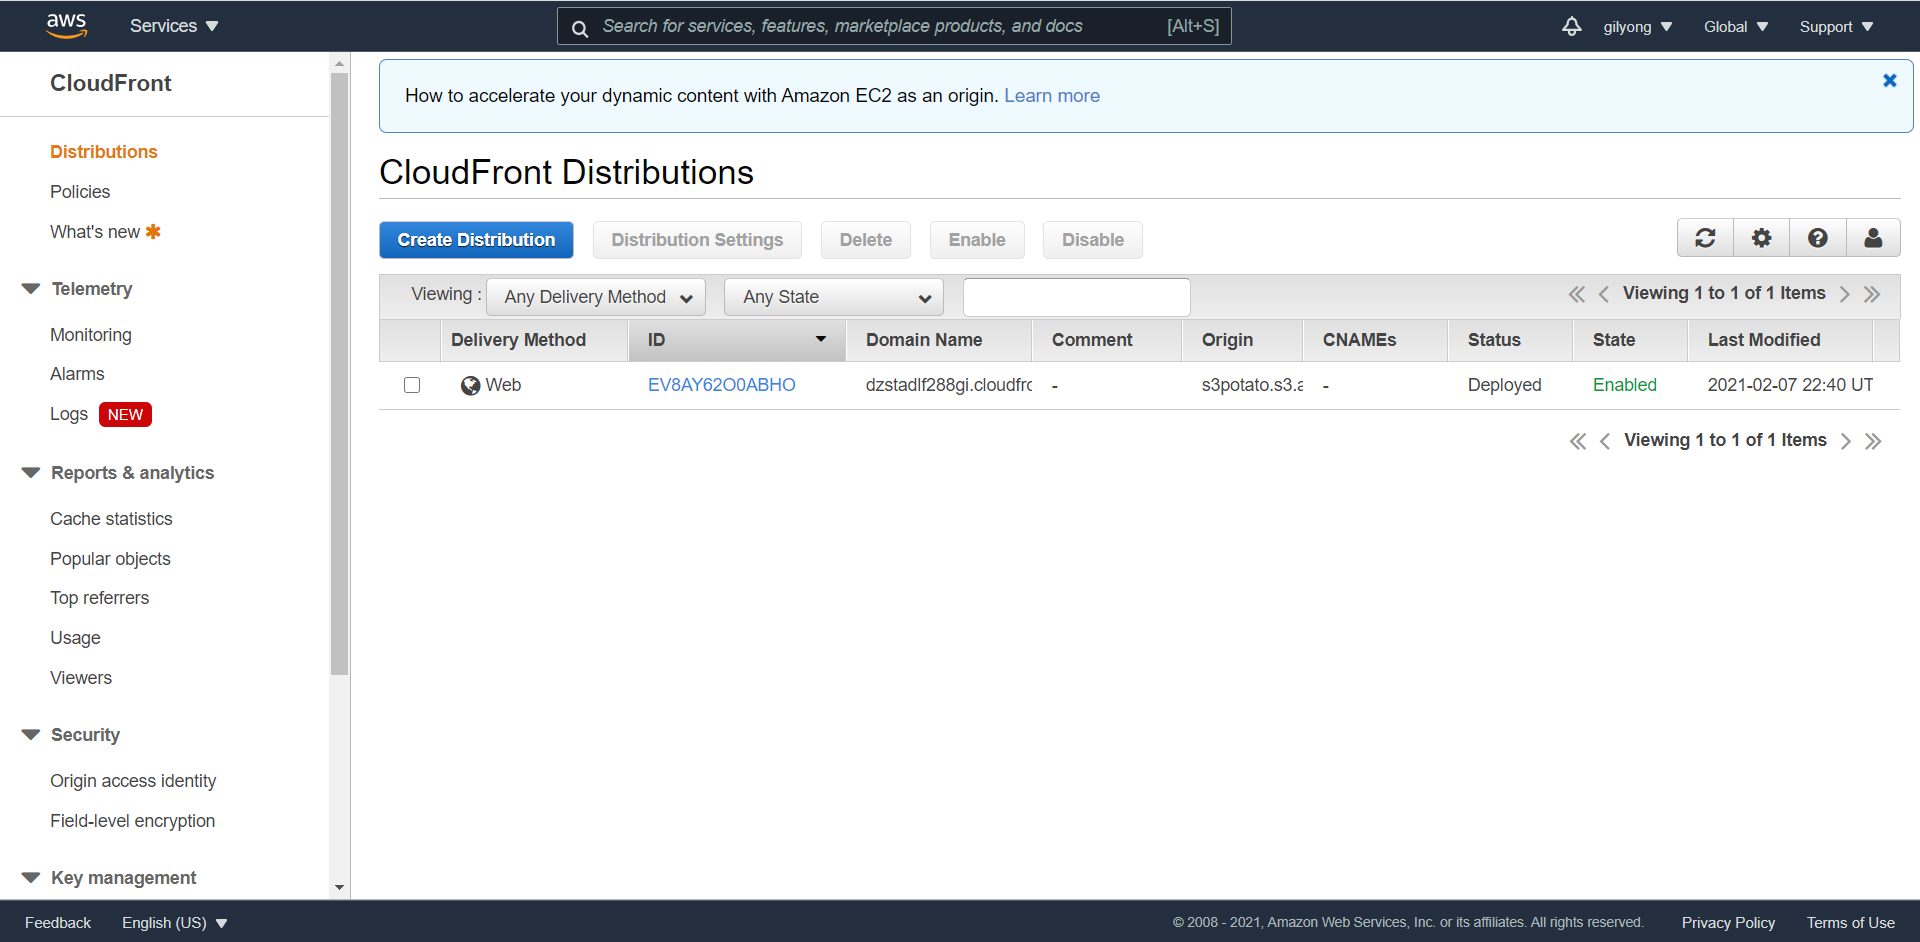Open the Global region dropdown
This screenshot has width=1920, height=942.
(x=1736, y=27)
